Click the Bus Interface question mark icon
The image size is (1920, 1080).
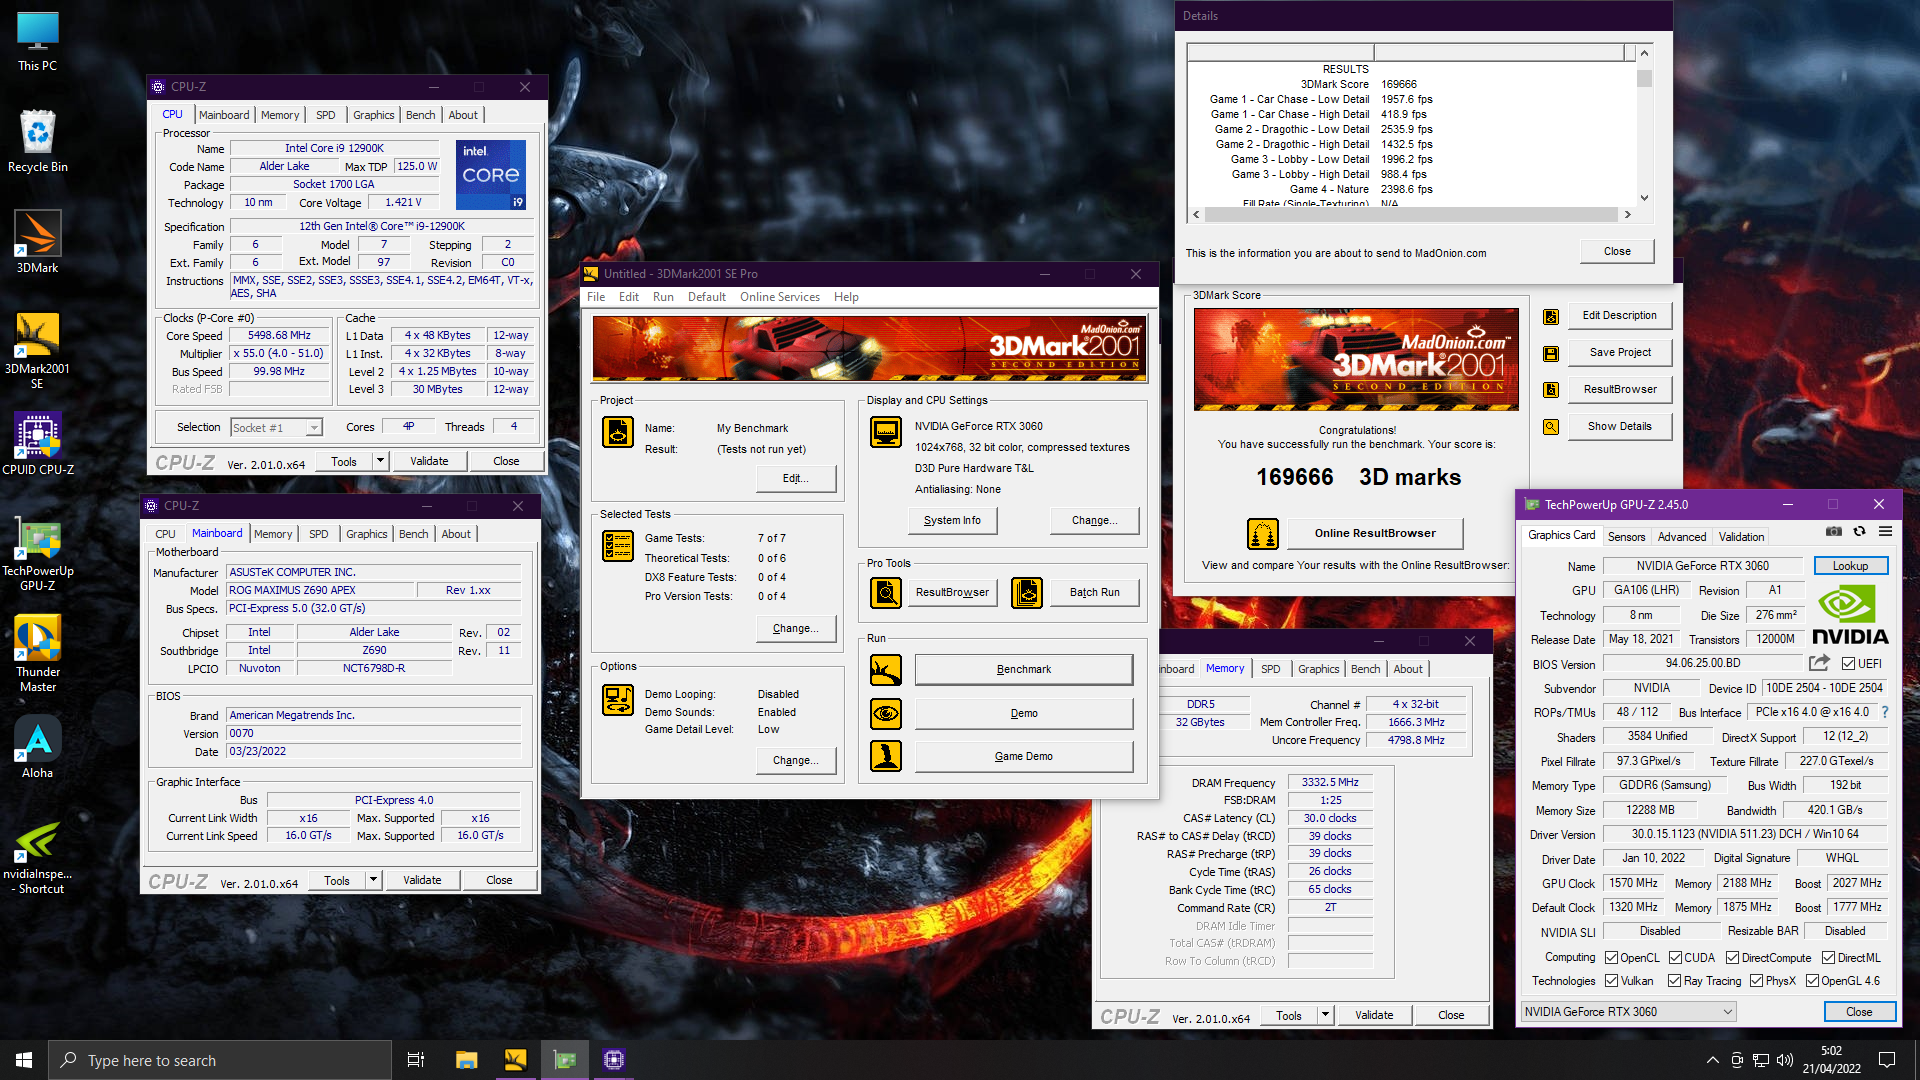tap(1885, 713)
